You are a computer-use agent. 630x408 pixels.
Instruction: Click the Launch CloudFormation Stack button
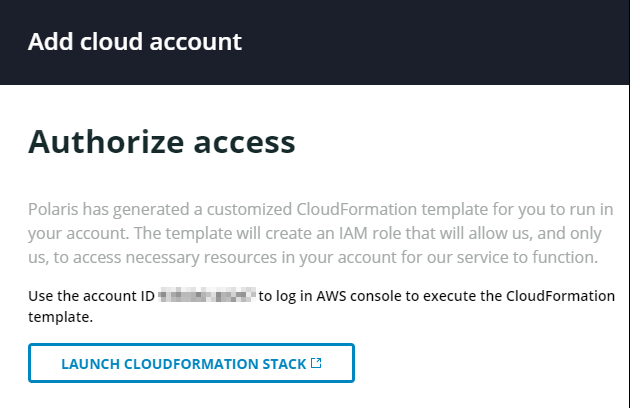191,363
